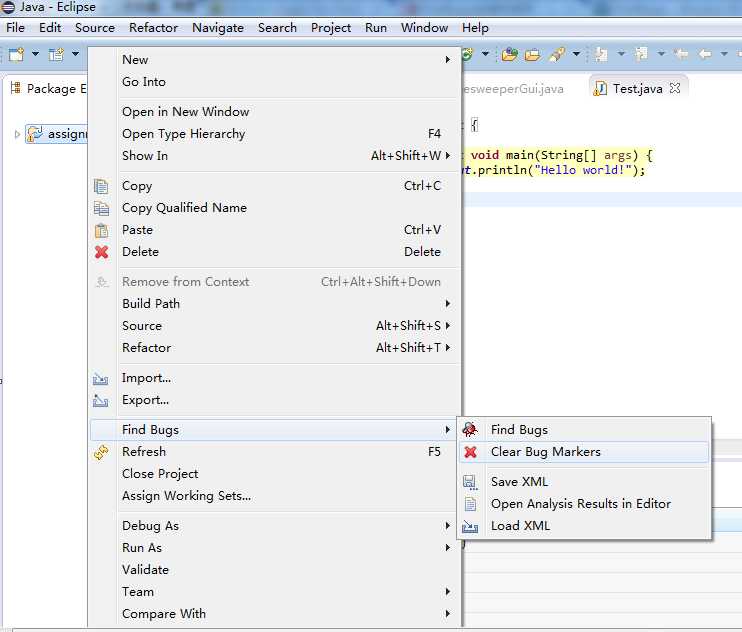Expand the assign project tree node

click(x=17, y=134)
